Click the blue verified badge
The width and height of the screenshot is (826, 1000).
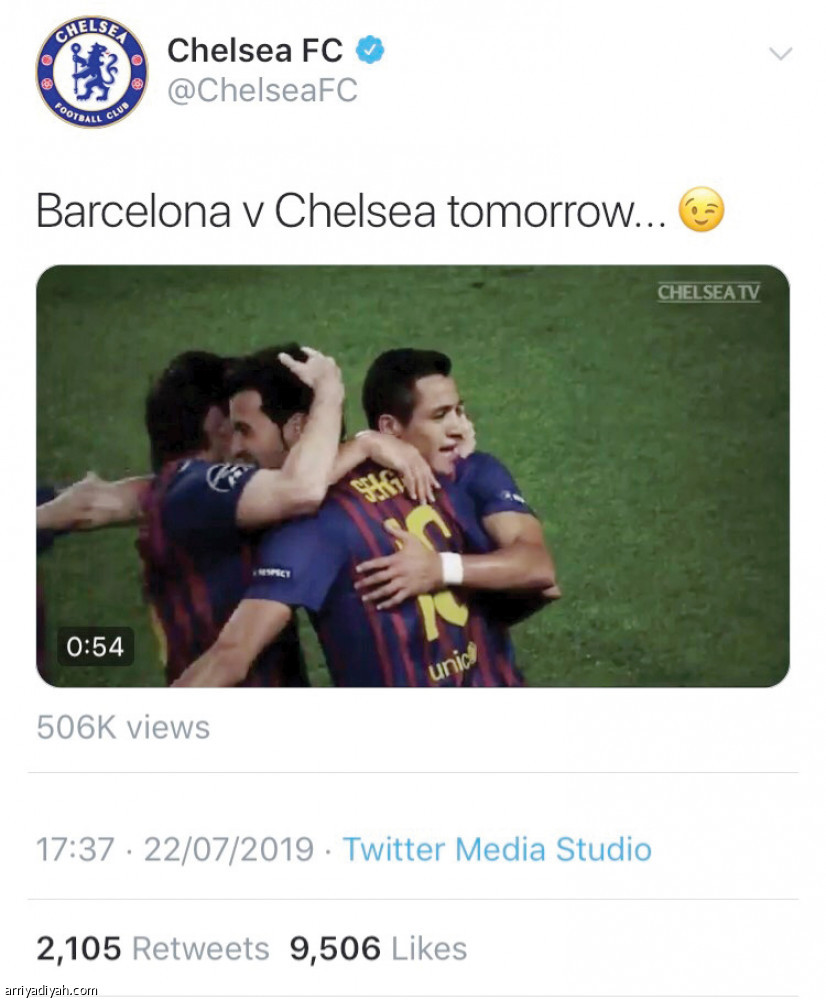pyautogui.click(x=369, y=50)
